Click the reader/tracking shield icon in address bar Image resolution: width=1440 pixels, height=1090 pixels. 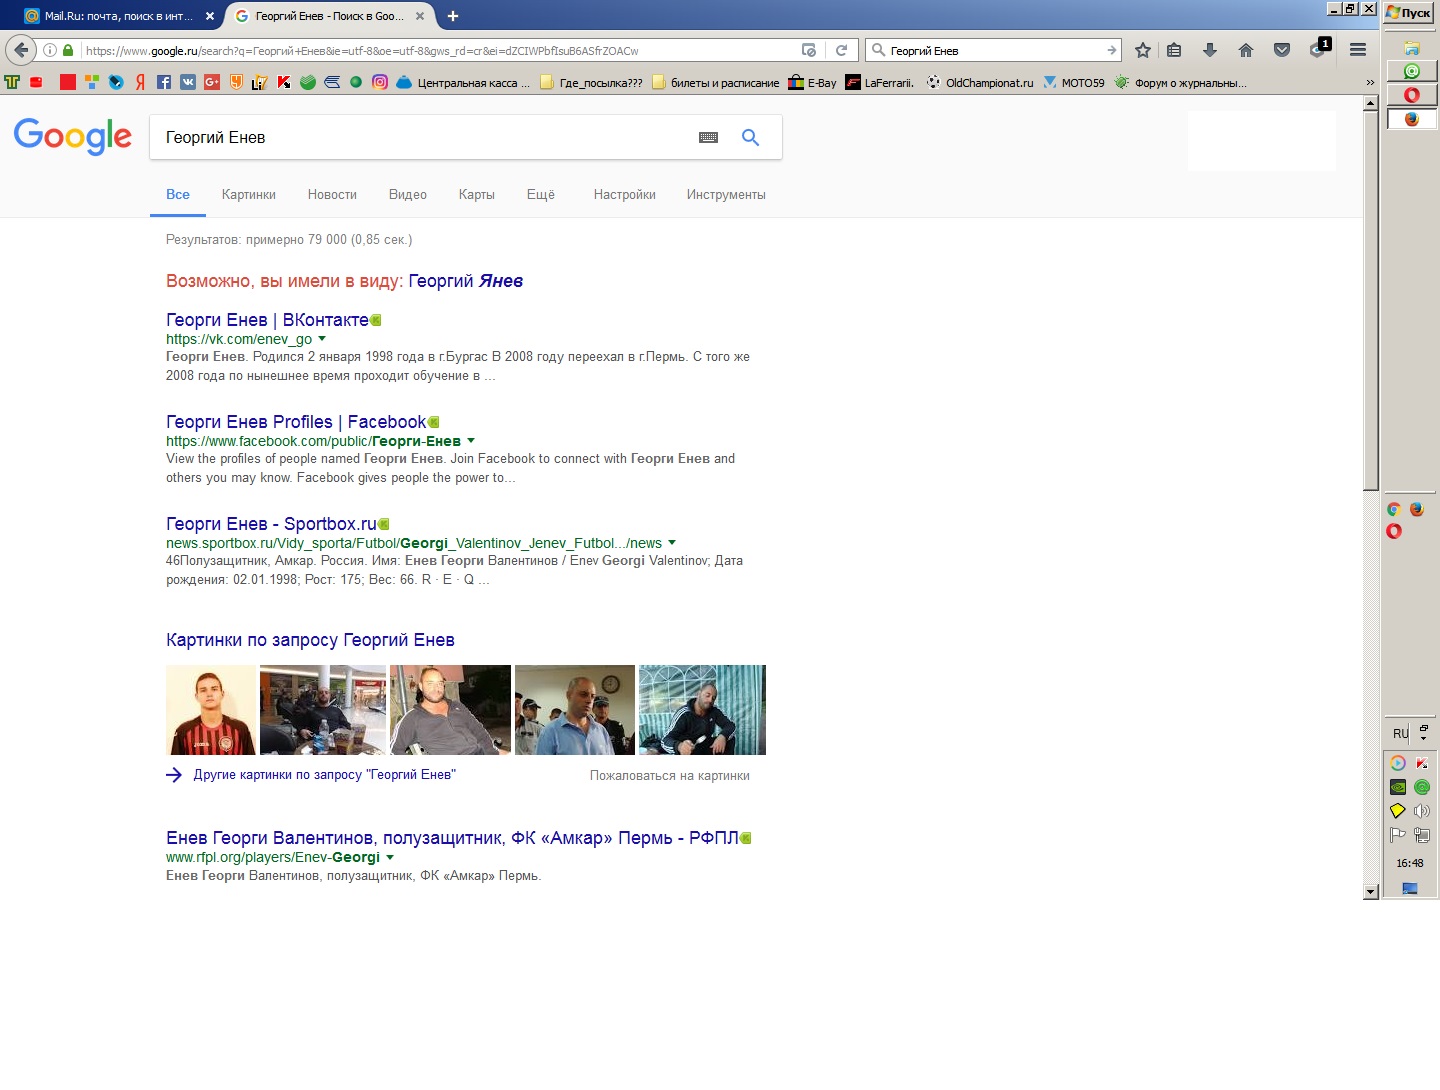[809, 50]
